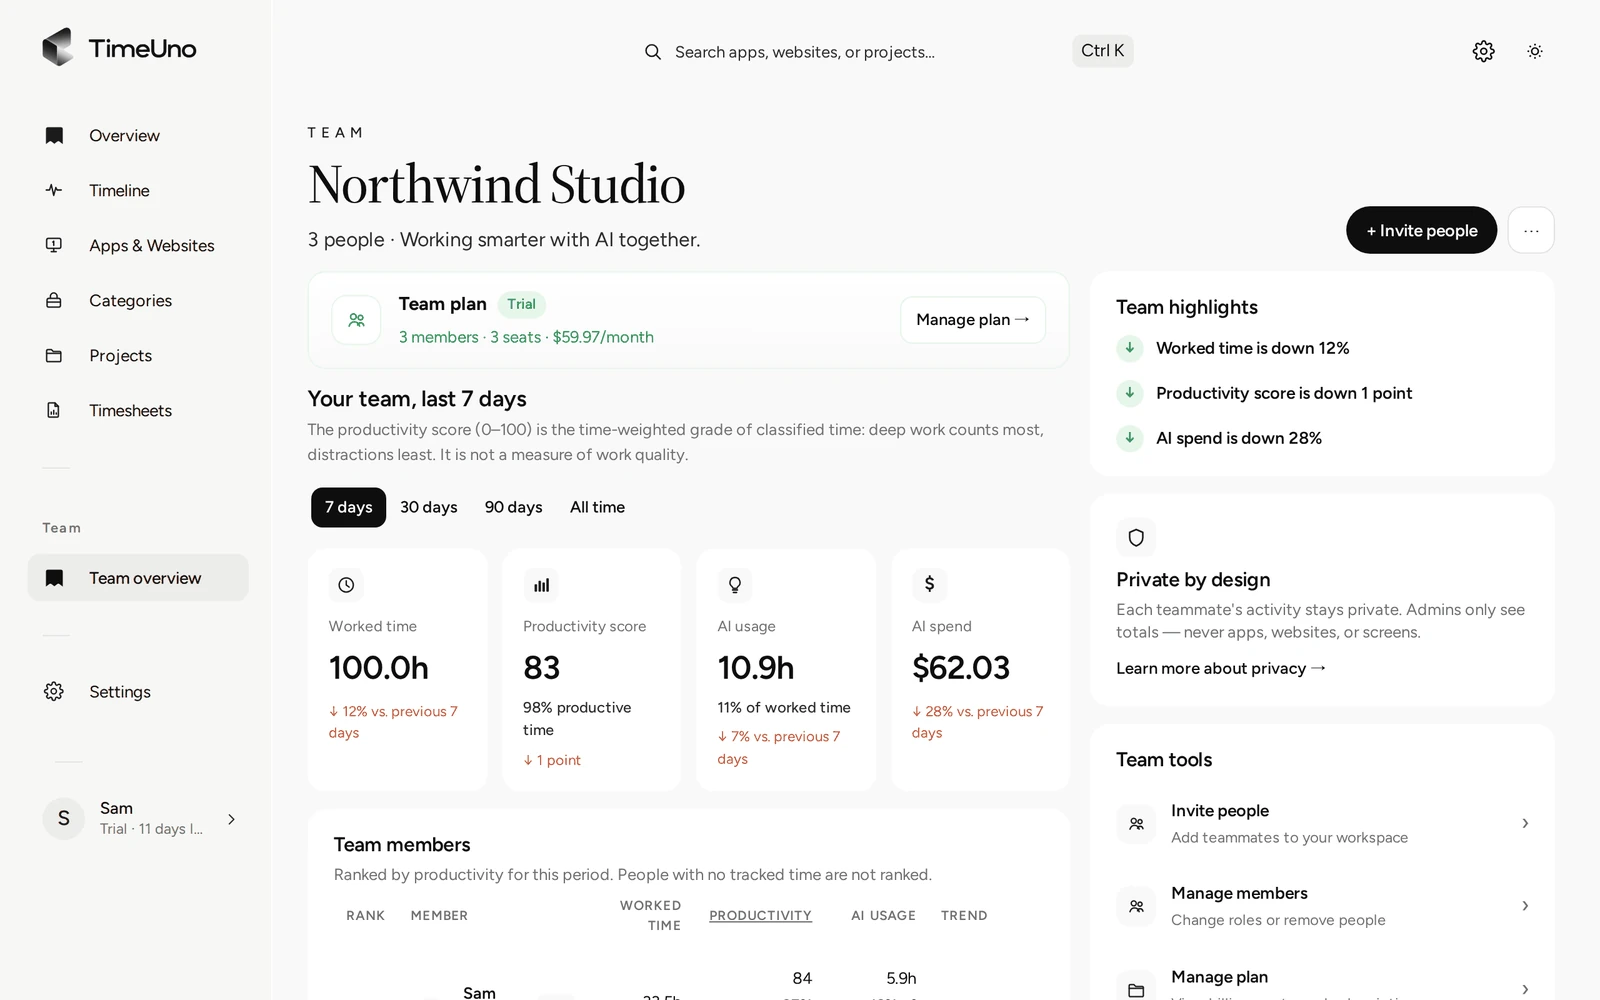Click the AI USAGE column header
Screen dimensions: 1600x1000
[883, 915]
